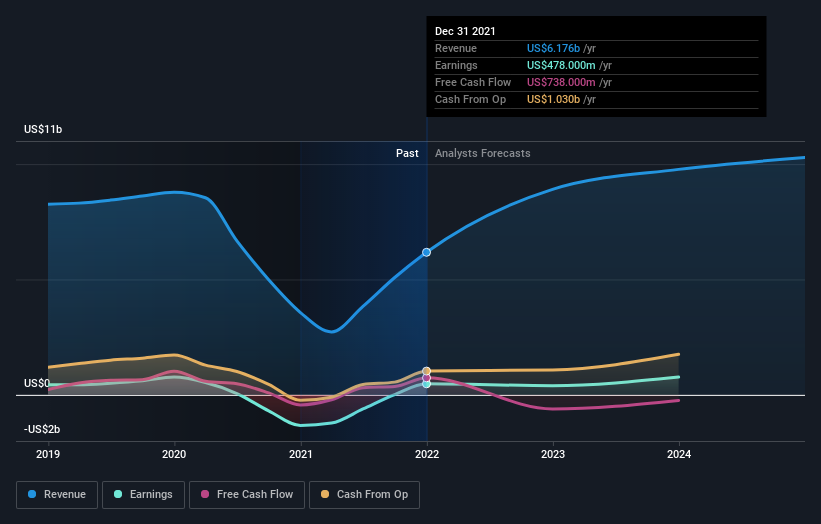
Task: Click the US$738.000m free cash flow value
Action: coord(561,82)
